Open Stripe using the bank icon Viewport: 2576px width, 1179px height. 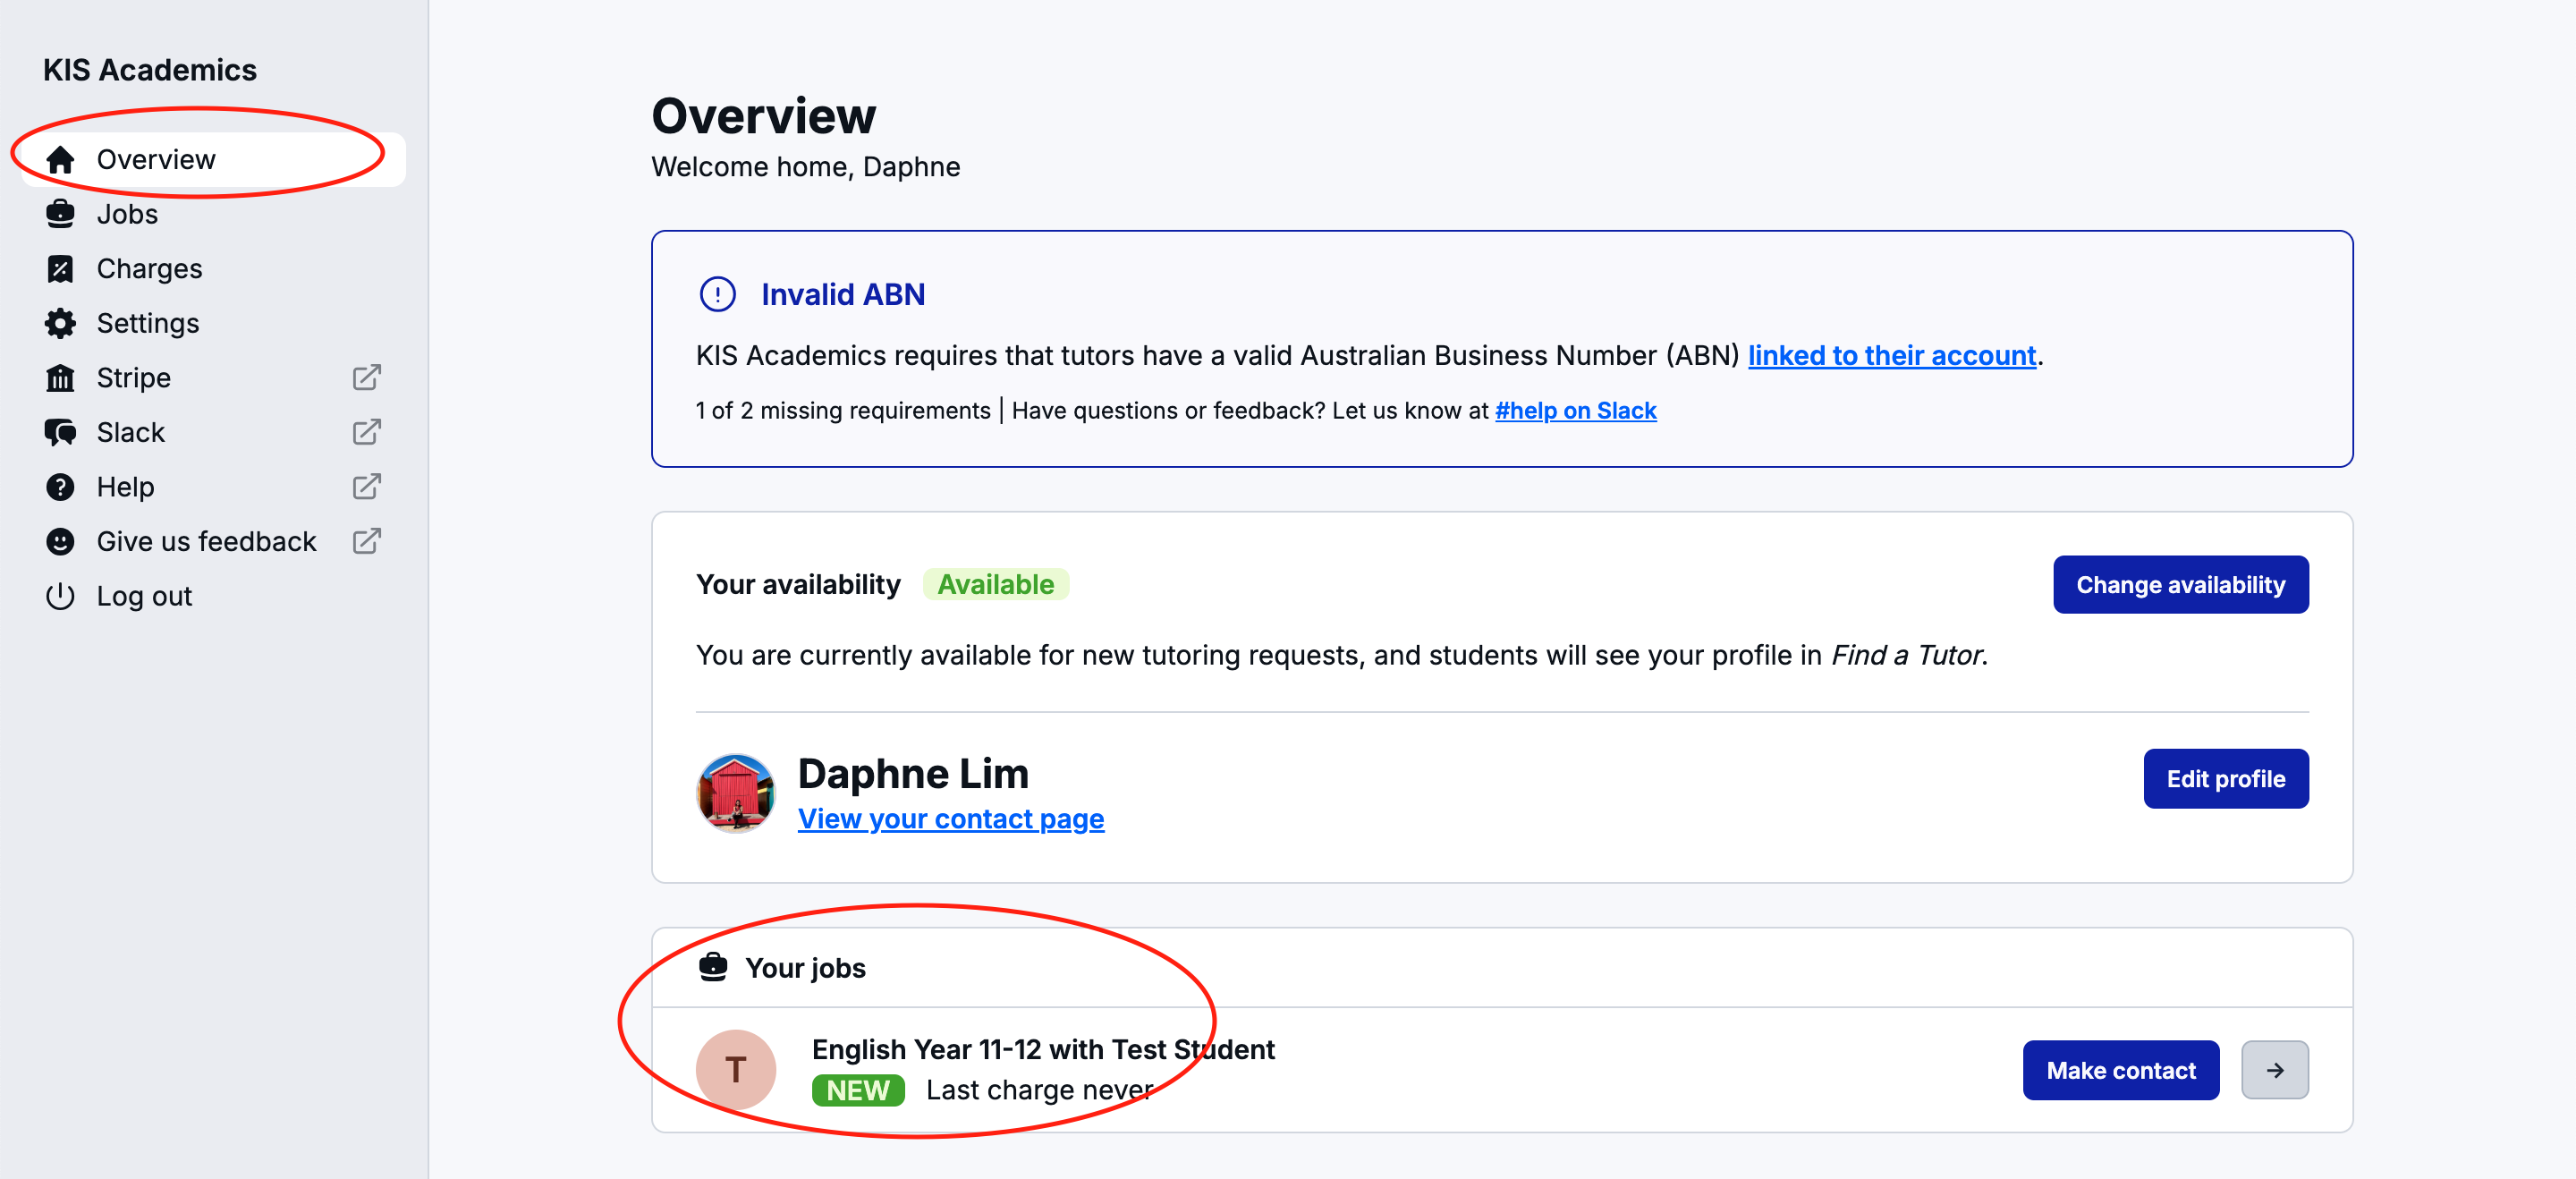pos(61,377)
